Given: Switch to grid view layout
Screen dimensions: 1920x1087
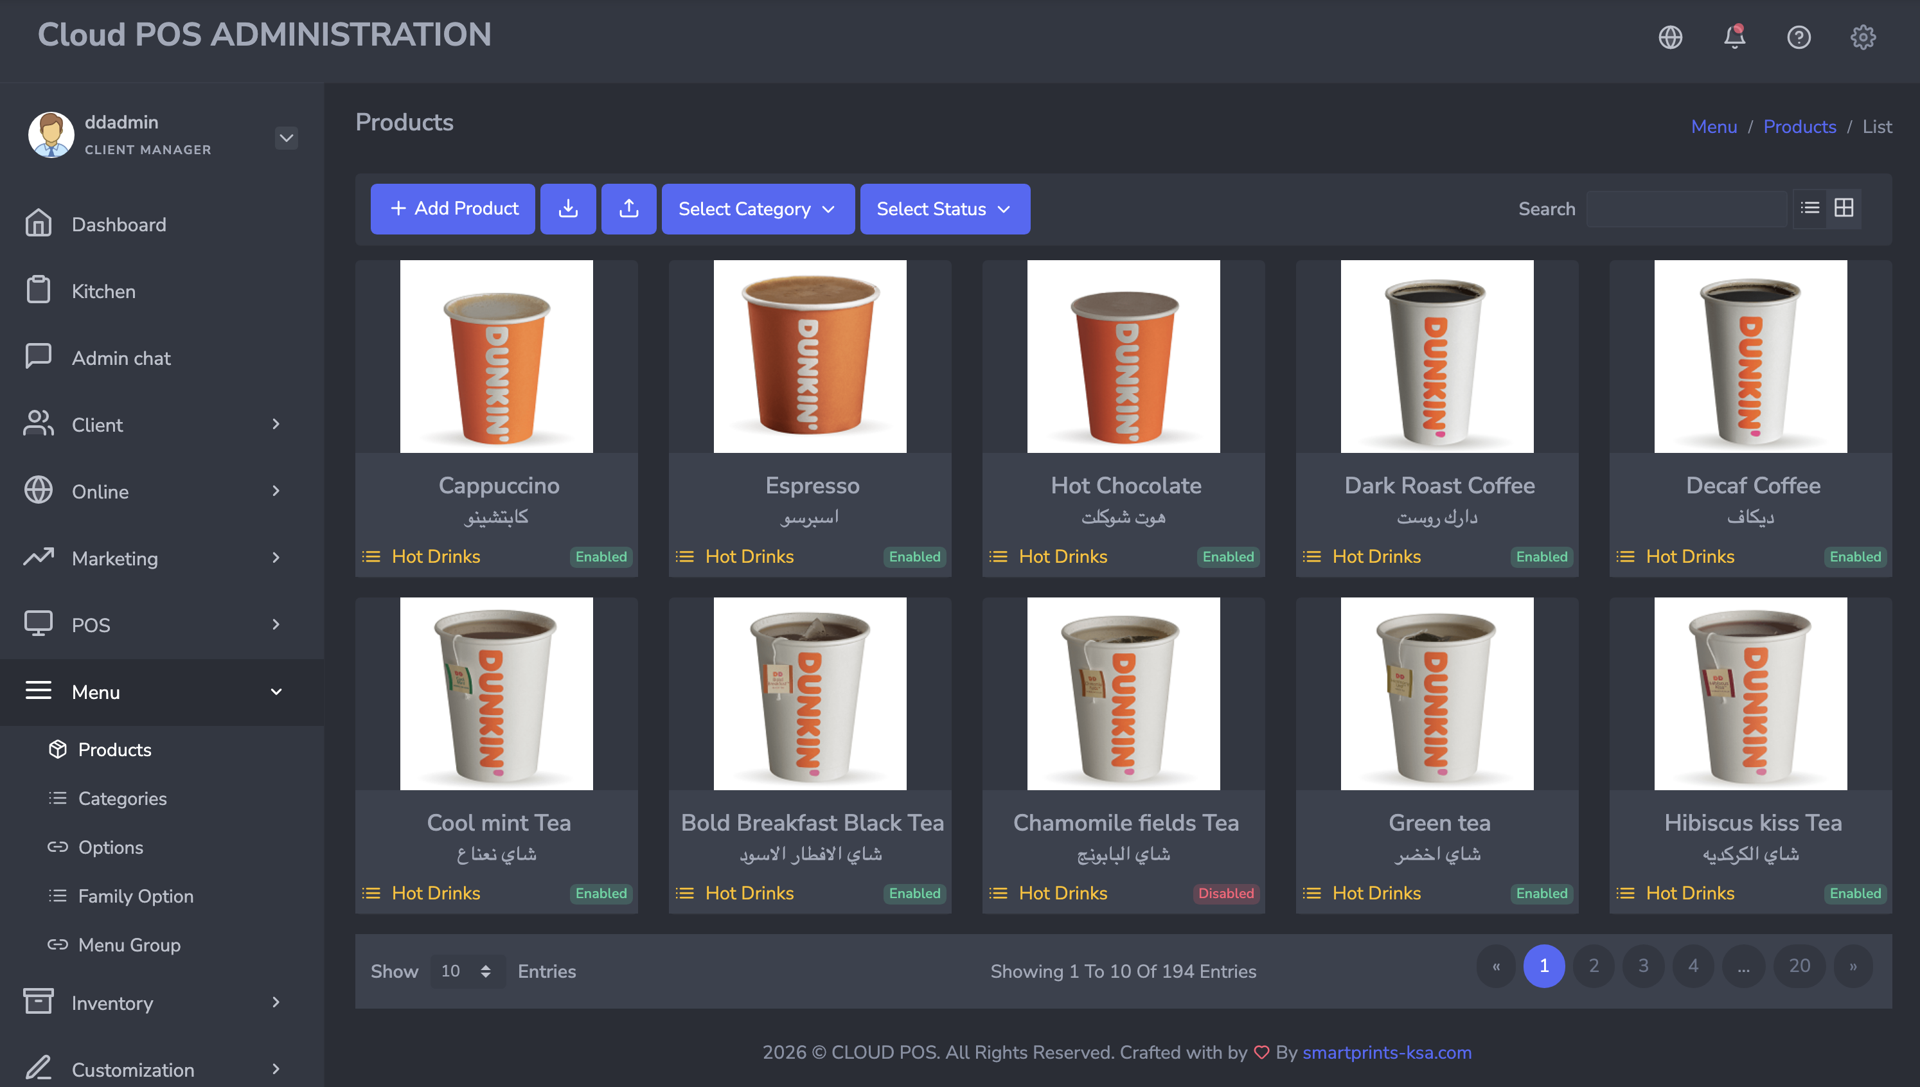Looking at the screenshot, I should pyautogui.click(x=1844, y=208).
